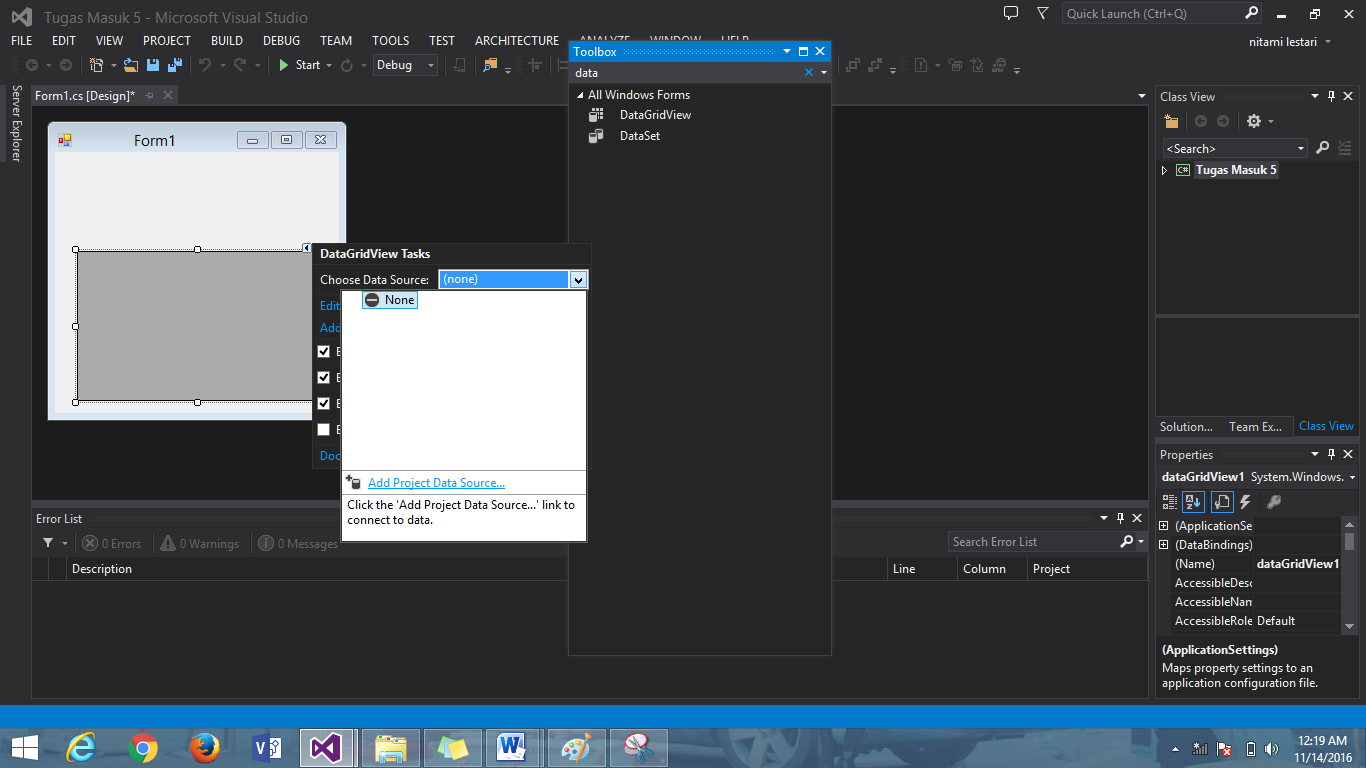The width and height of the screenshot is (1366, 768).
Task: Toggle alphabetical sorting in Properties panel
Action: [1193, 501]
